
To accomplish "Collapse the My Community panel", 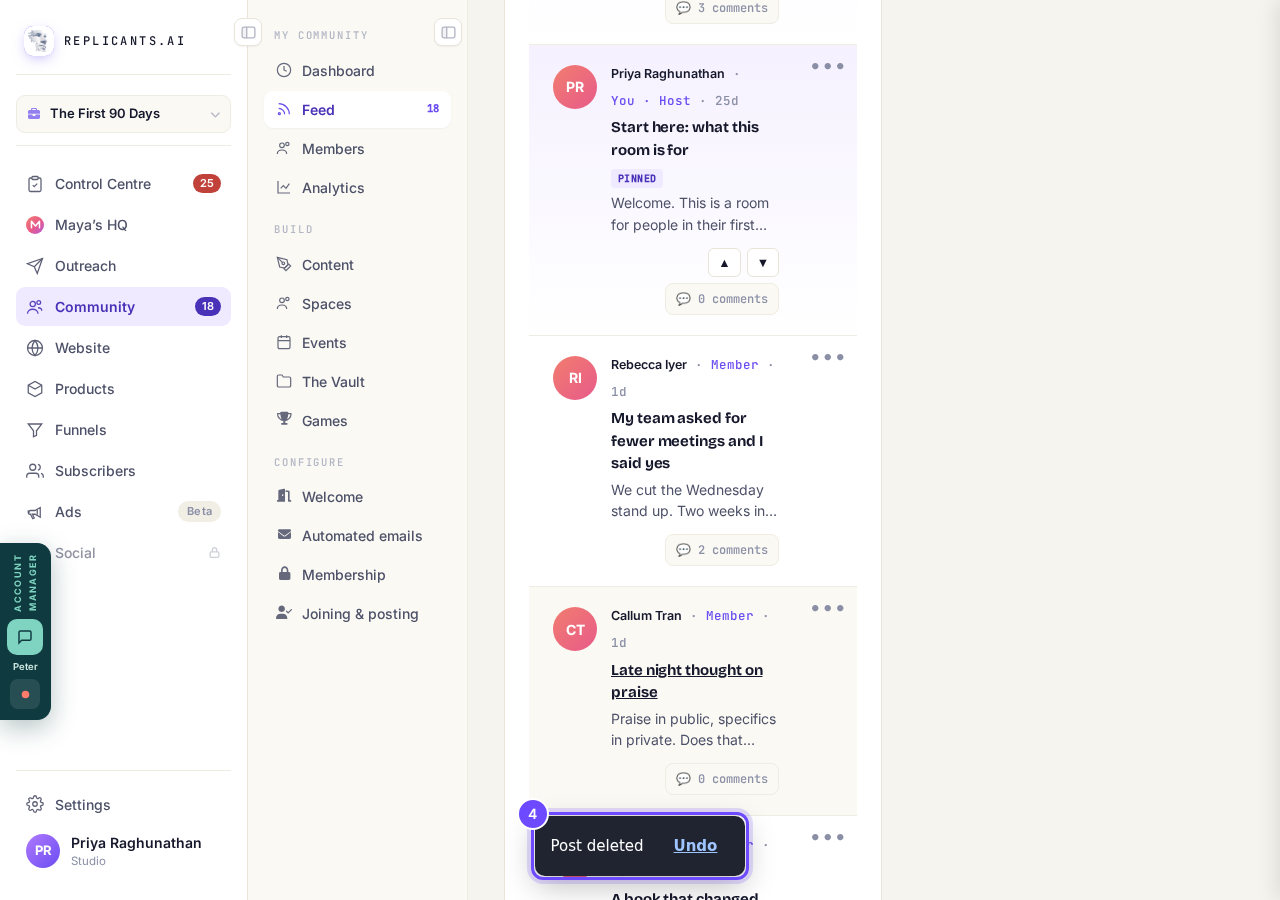I will 448,32.
